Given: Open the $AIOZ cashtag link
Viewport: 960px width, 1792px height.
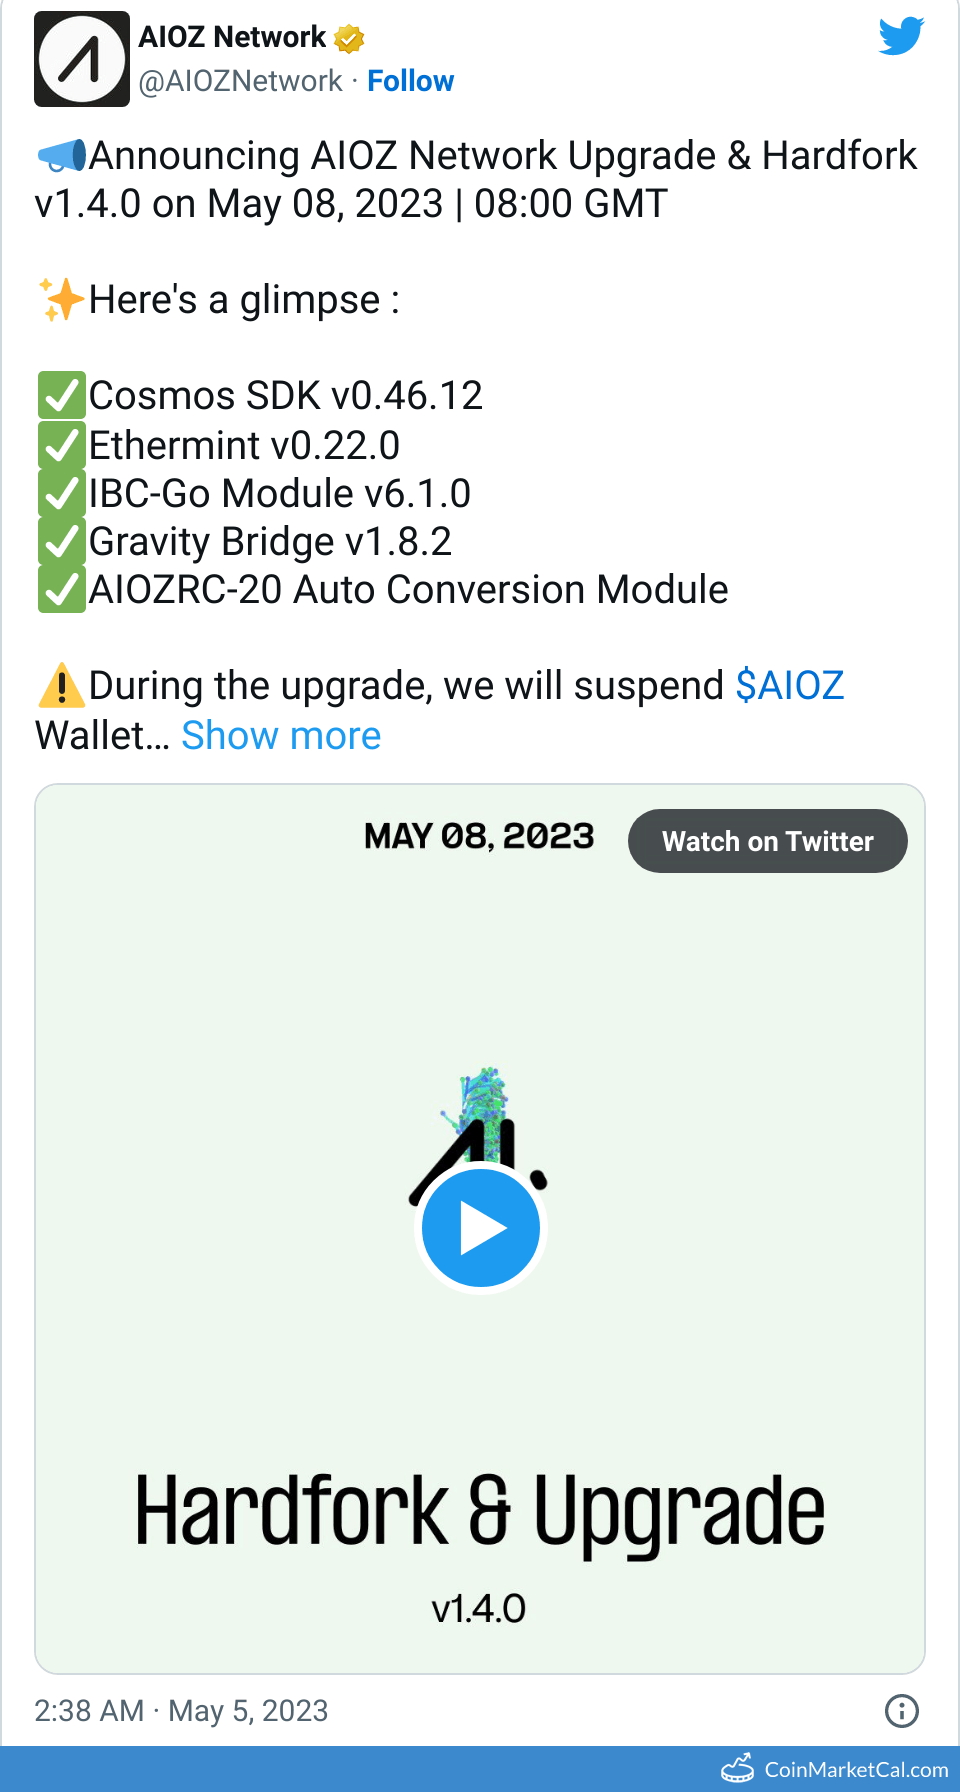Looking at the screenshot, I should point(789,686).
